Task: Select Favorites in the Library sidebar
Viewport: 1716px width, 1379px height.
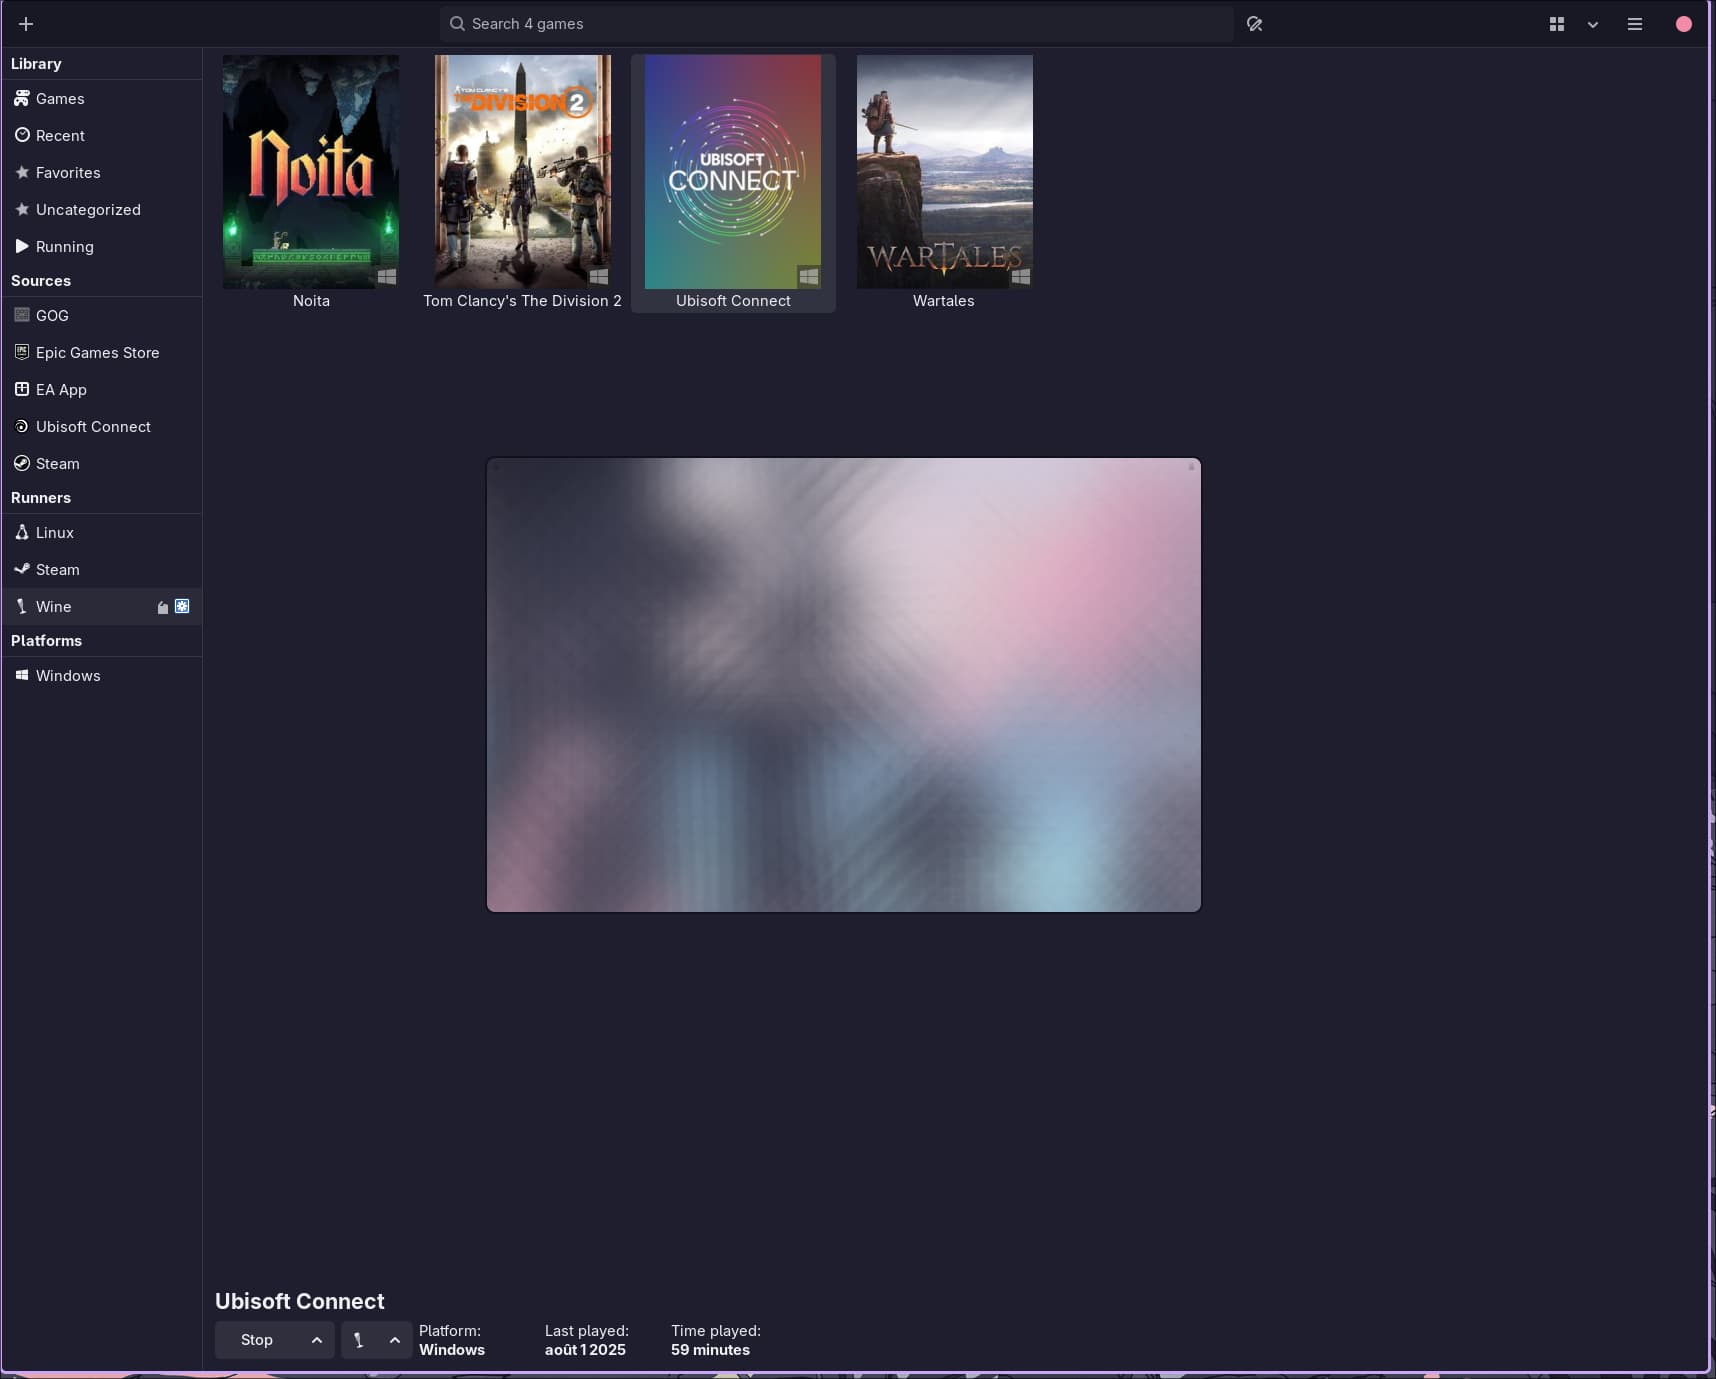Action: (x=68, y=173)
